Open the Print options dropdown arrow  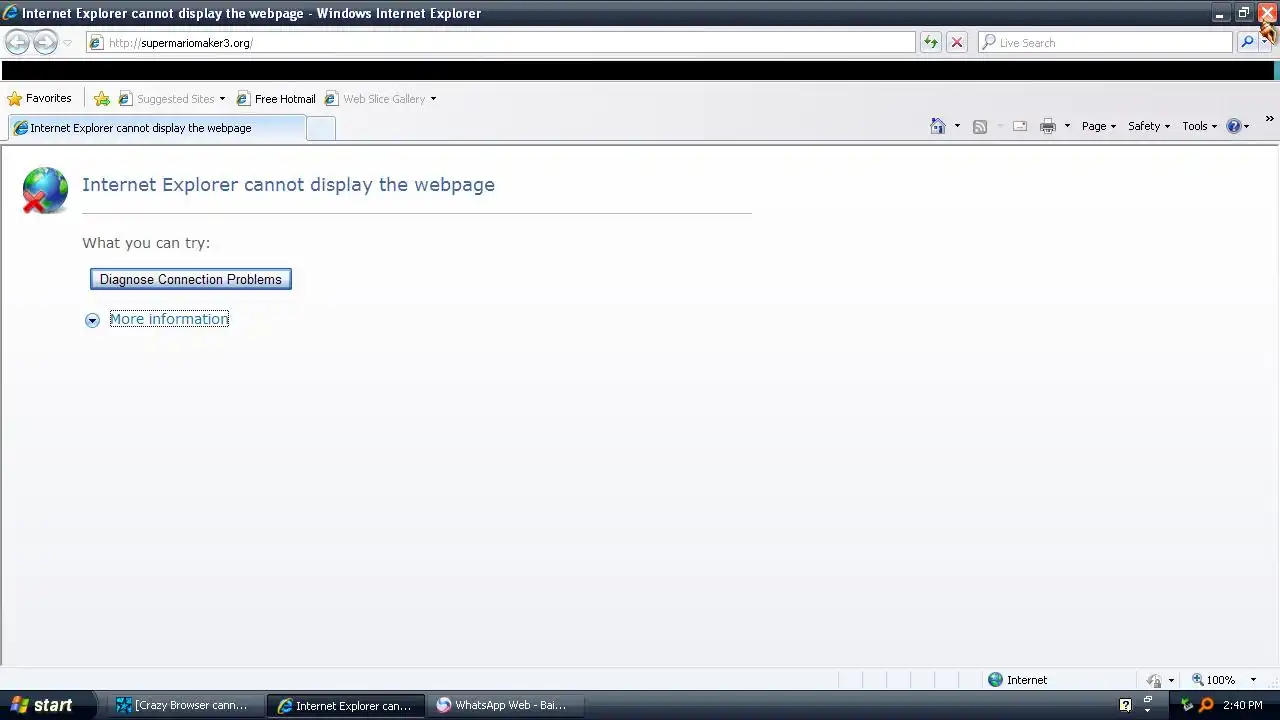coord(1067,126)
